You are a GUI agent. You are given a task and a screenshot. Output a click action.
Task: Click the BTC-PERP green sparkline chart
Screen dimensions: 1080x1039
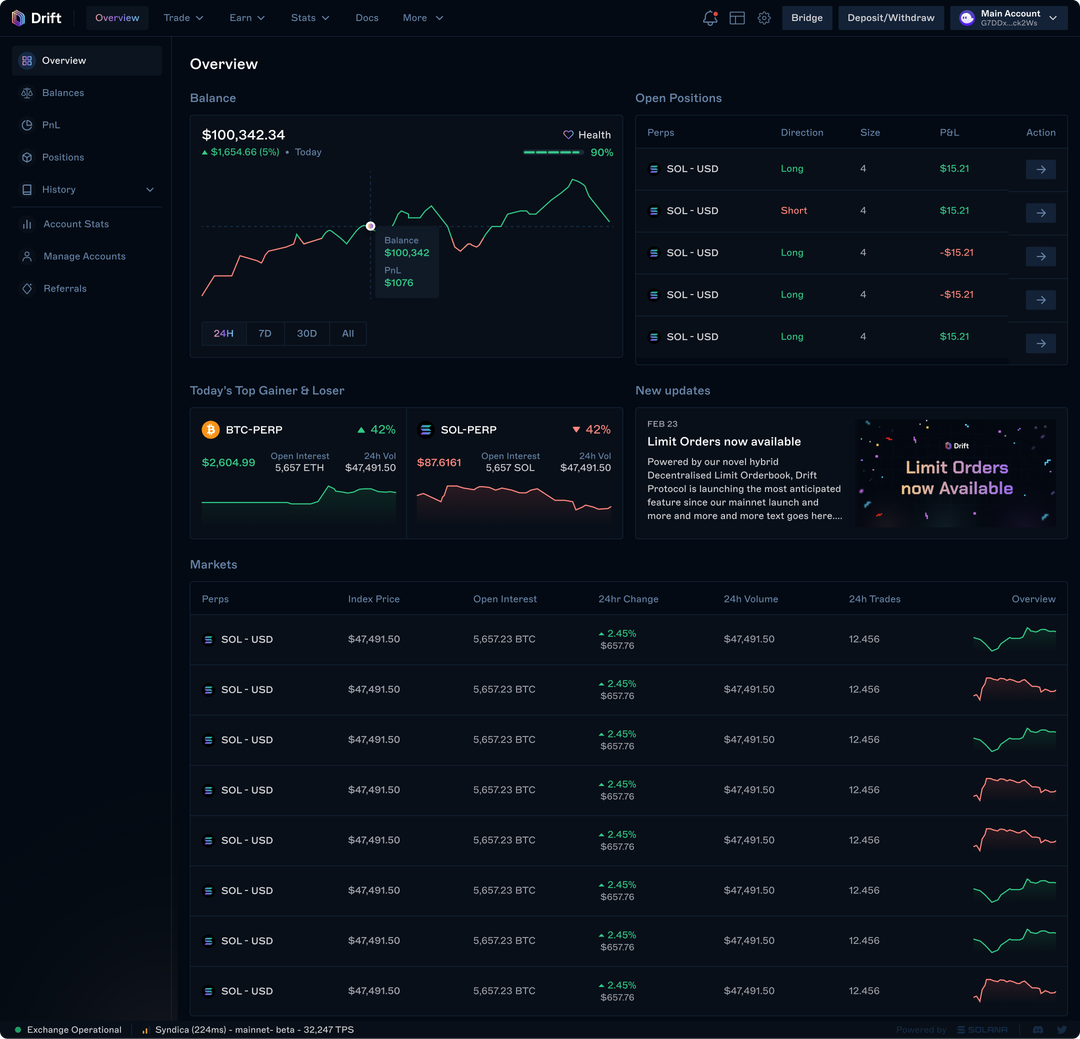point(298,502)
